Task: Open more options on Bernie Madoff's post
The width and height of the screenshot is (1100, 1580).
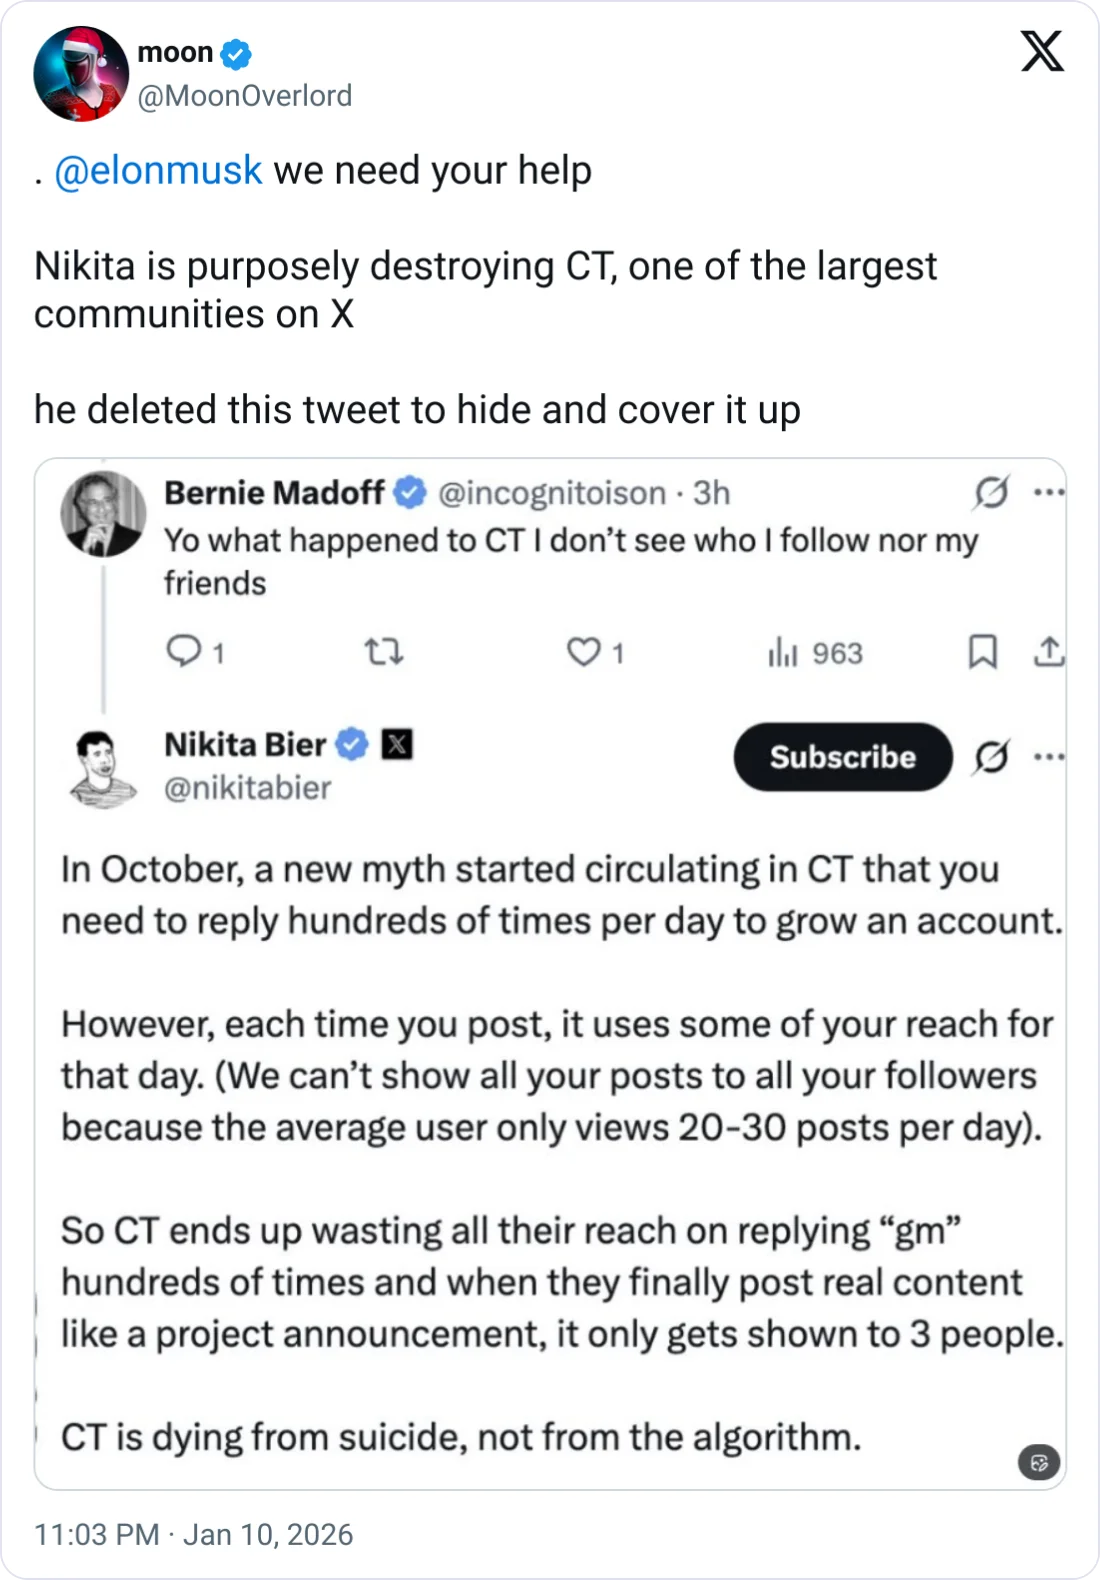Action: click(x=1048, y=492)
